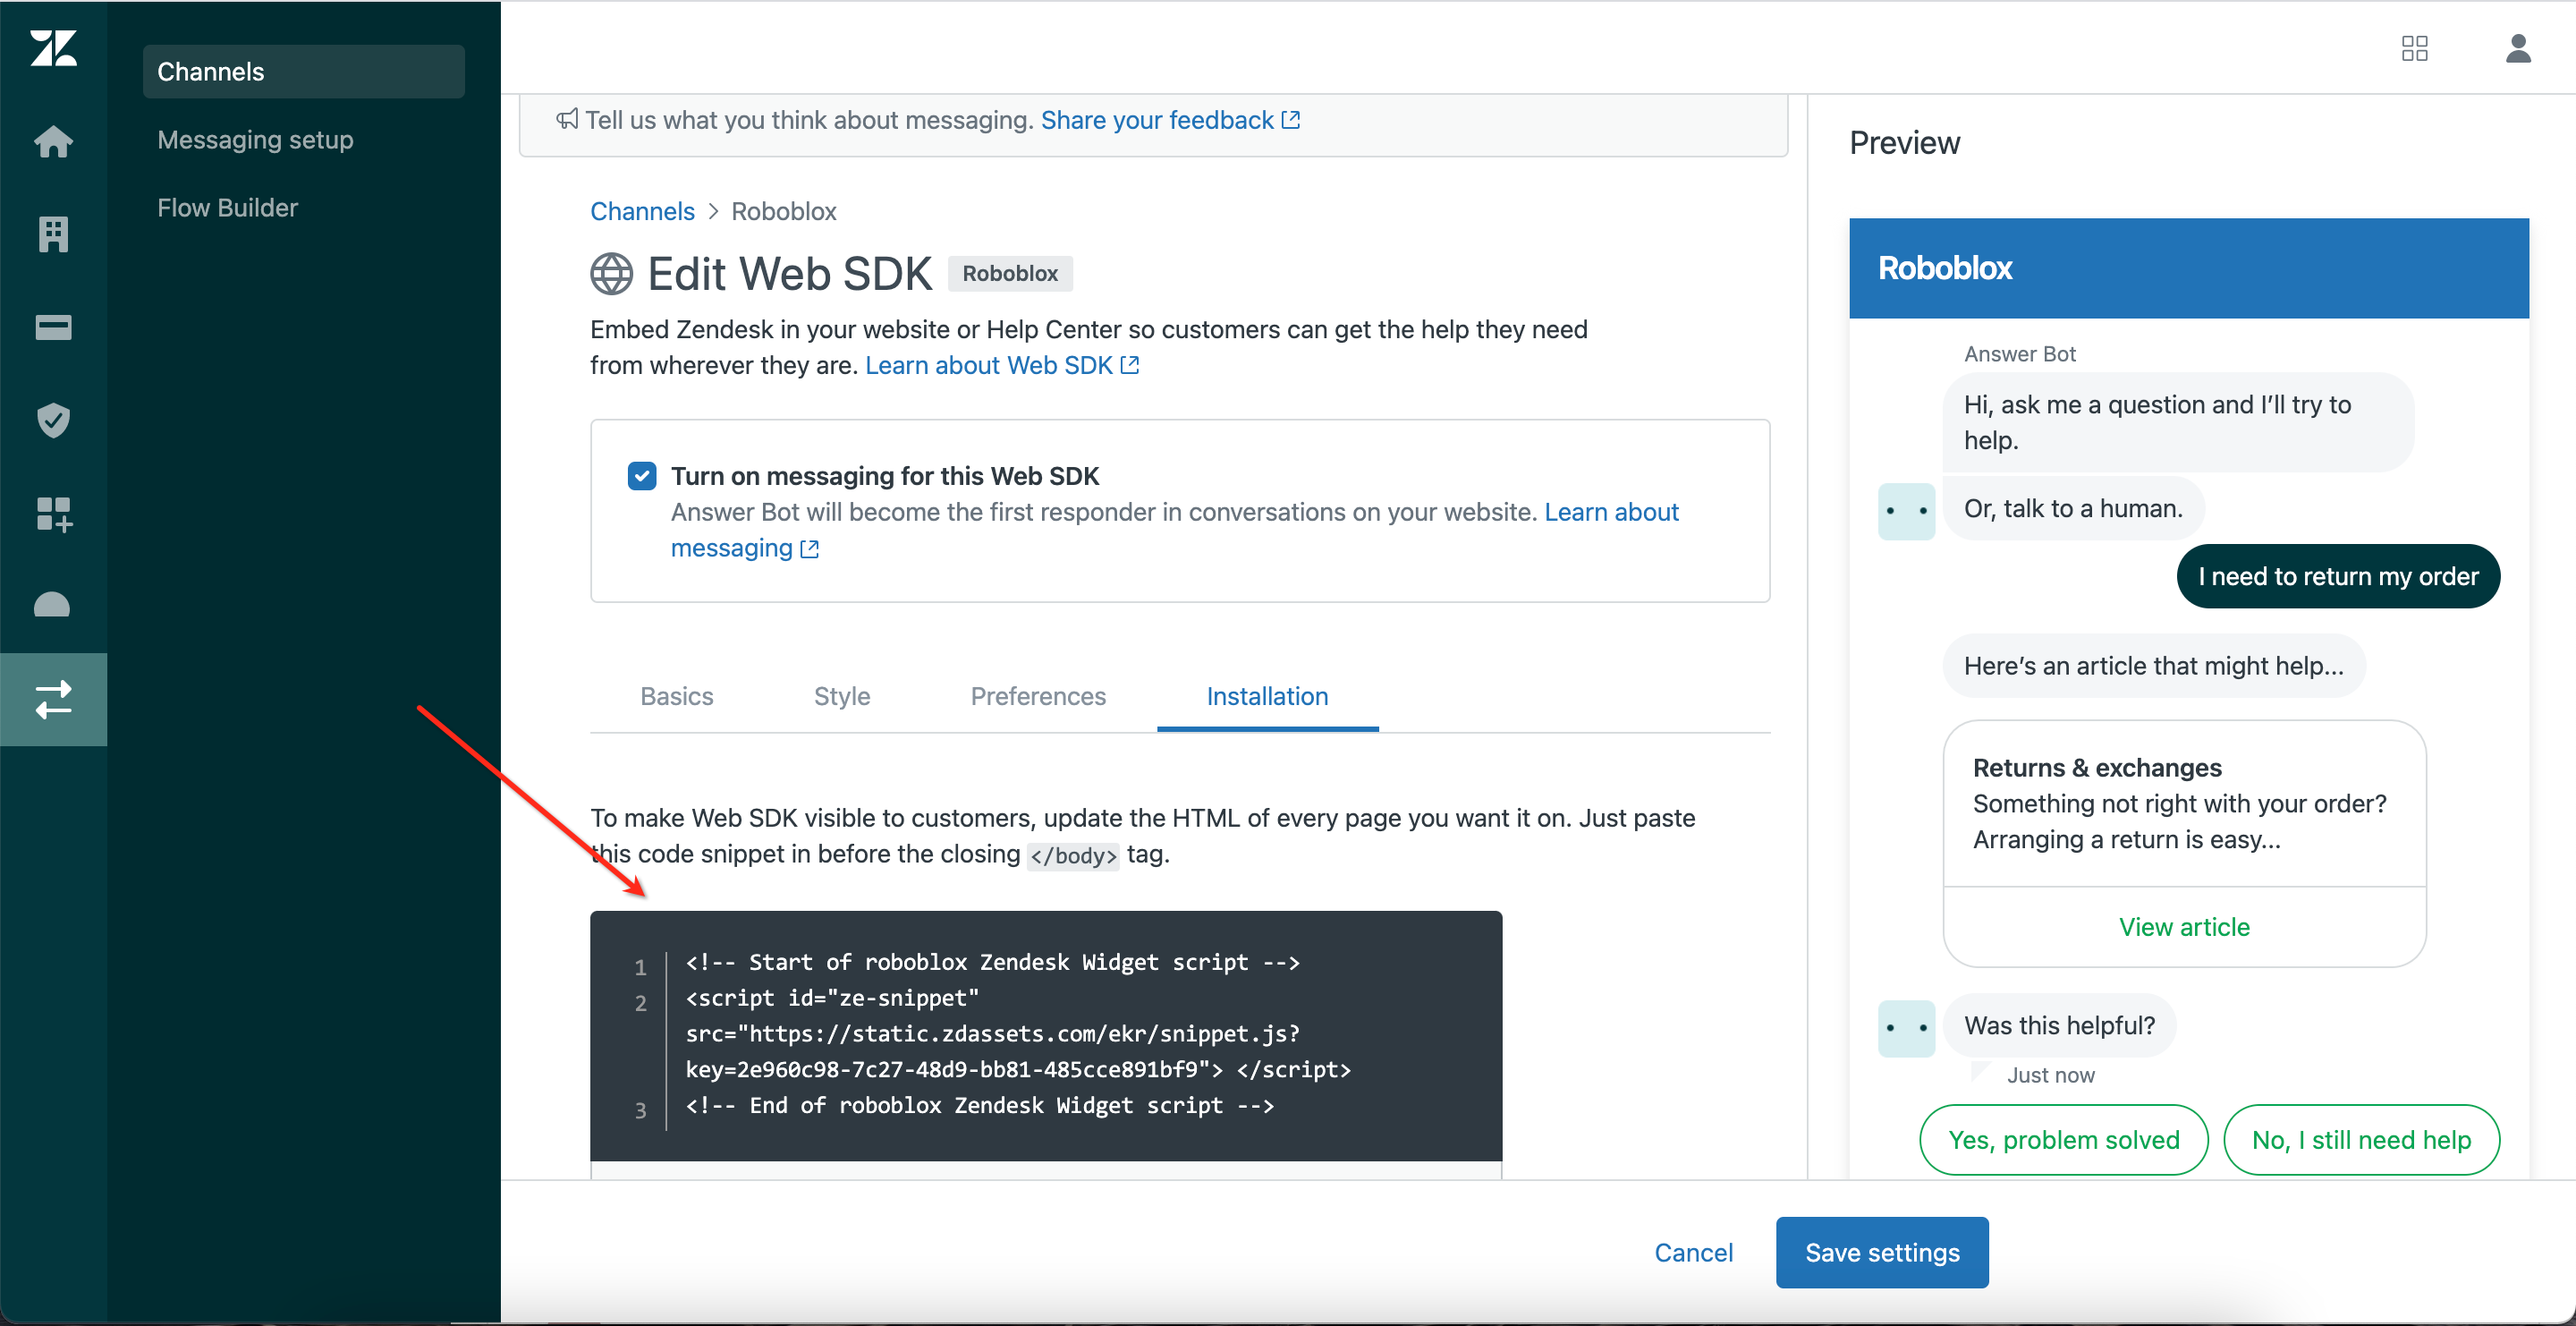Open the Account building icon
Viewport: 2576px width, 1326px height.
click(53, 234)
